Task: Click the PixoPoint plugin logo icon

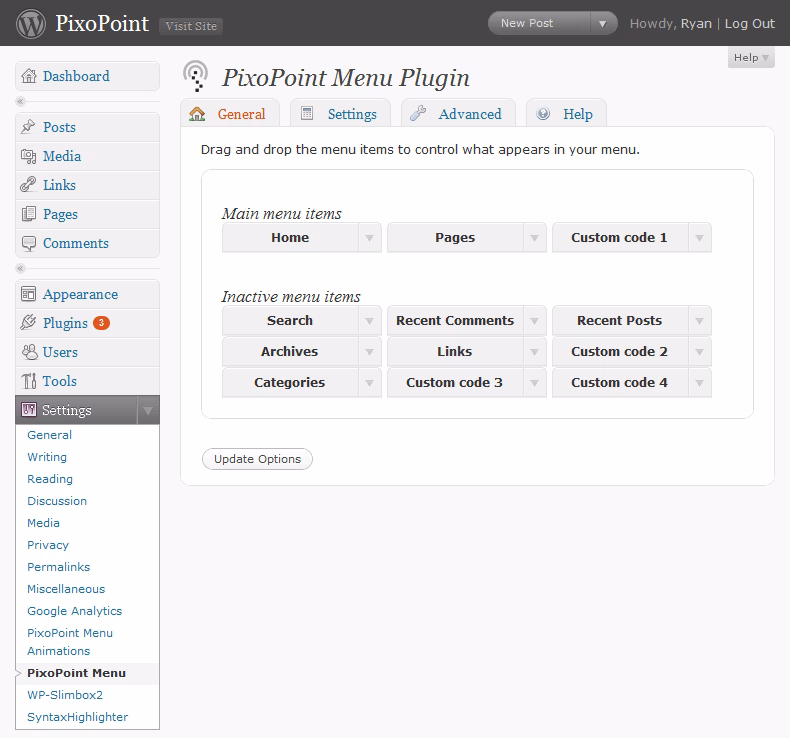Action: pyautogui.click(x=196, y=76)
